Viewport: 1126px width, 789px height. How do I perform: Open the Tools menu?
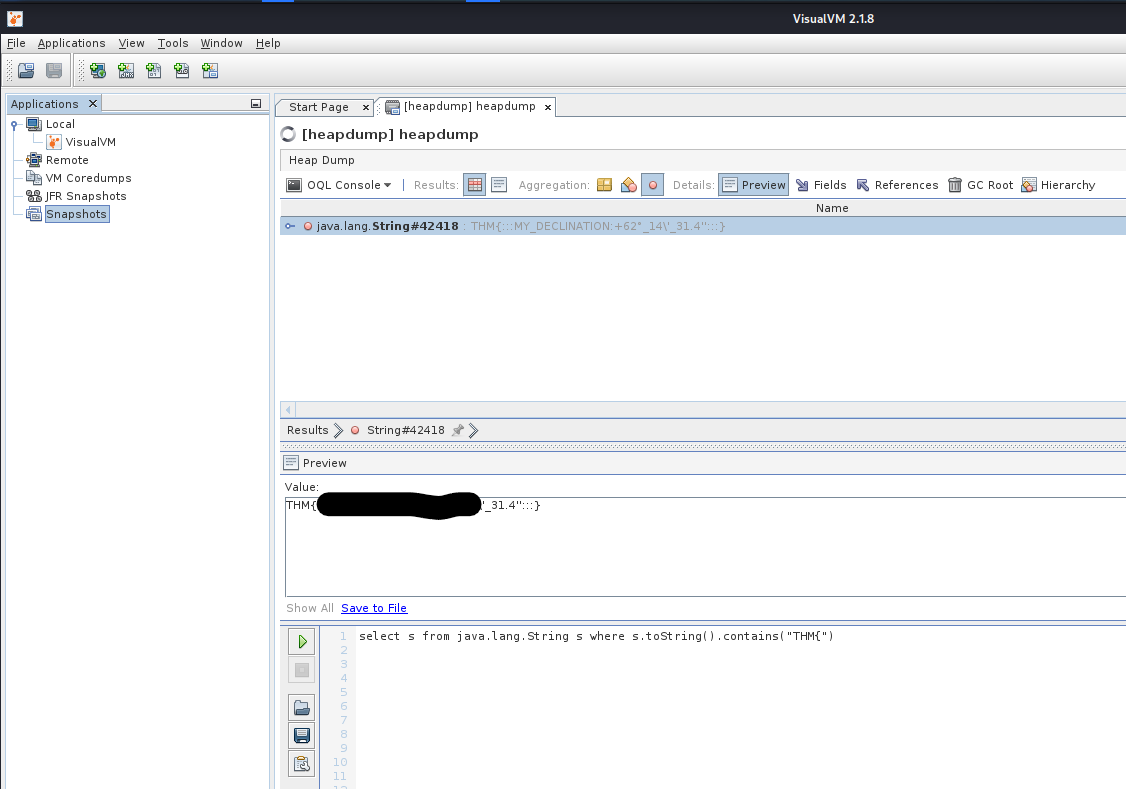tap(173, 43)
